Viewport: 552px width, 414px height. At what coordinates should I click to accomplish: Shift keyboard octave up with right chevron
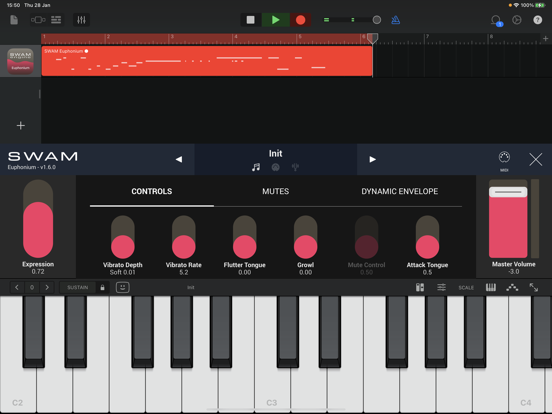pos(47,288)
